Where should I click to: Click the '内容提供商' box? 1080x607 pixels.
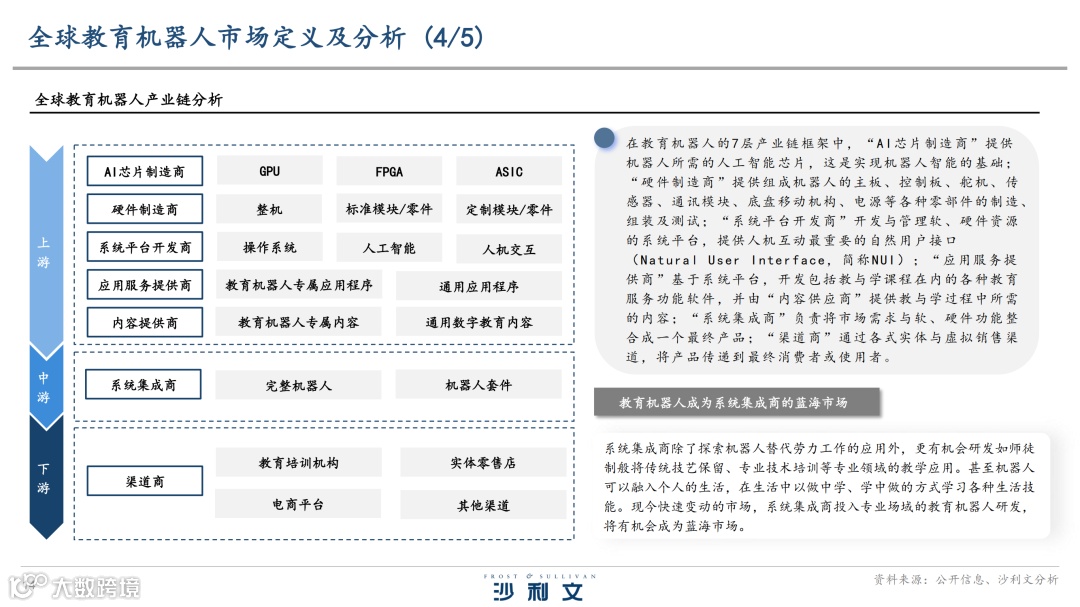(145, 322)
